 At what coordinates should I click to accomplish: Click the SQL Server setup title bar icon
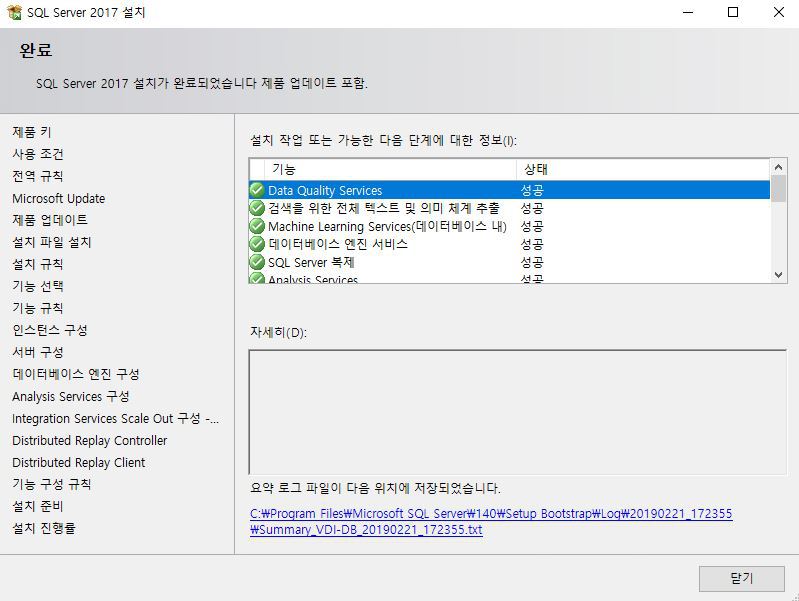(14, 12)
